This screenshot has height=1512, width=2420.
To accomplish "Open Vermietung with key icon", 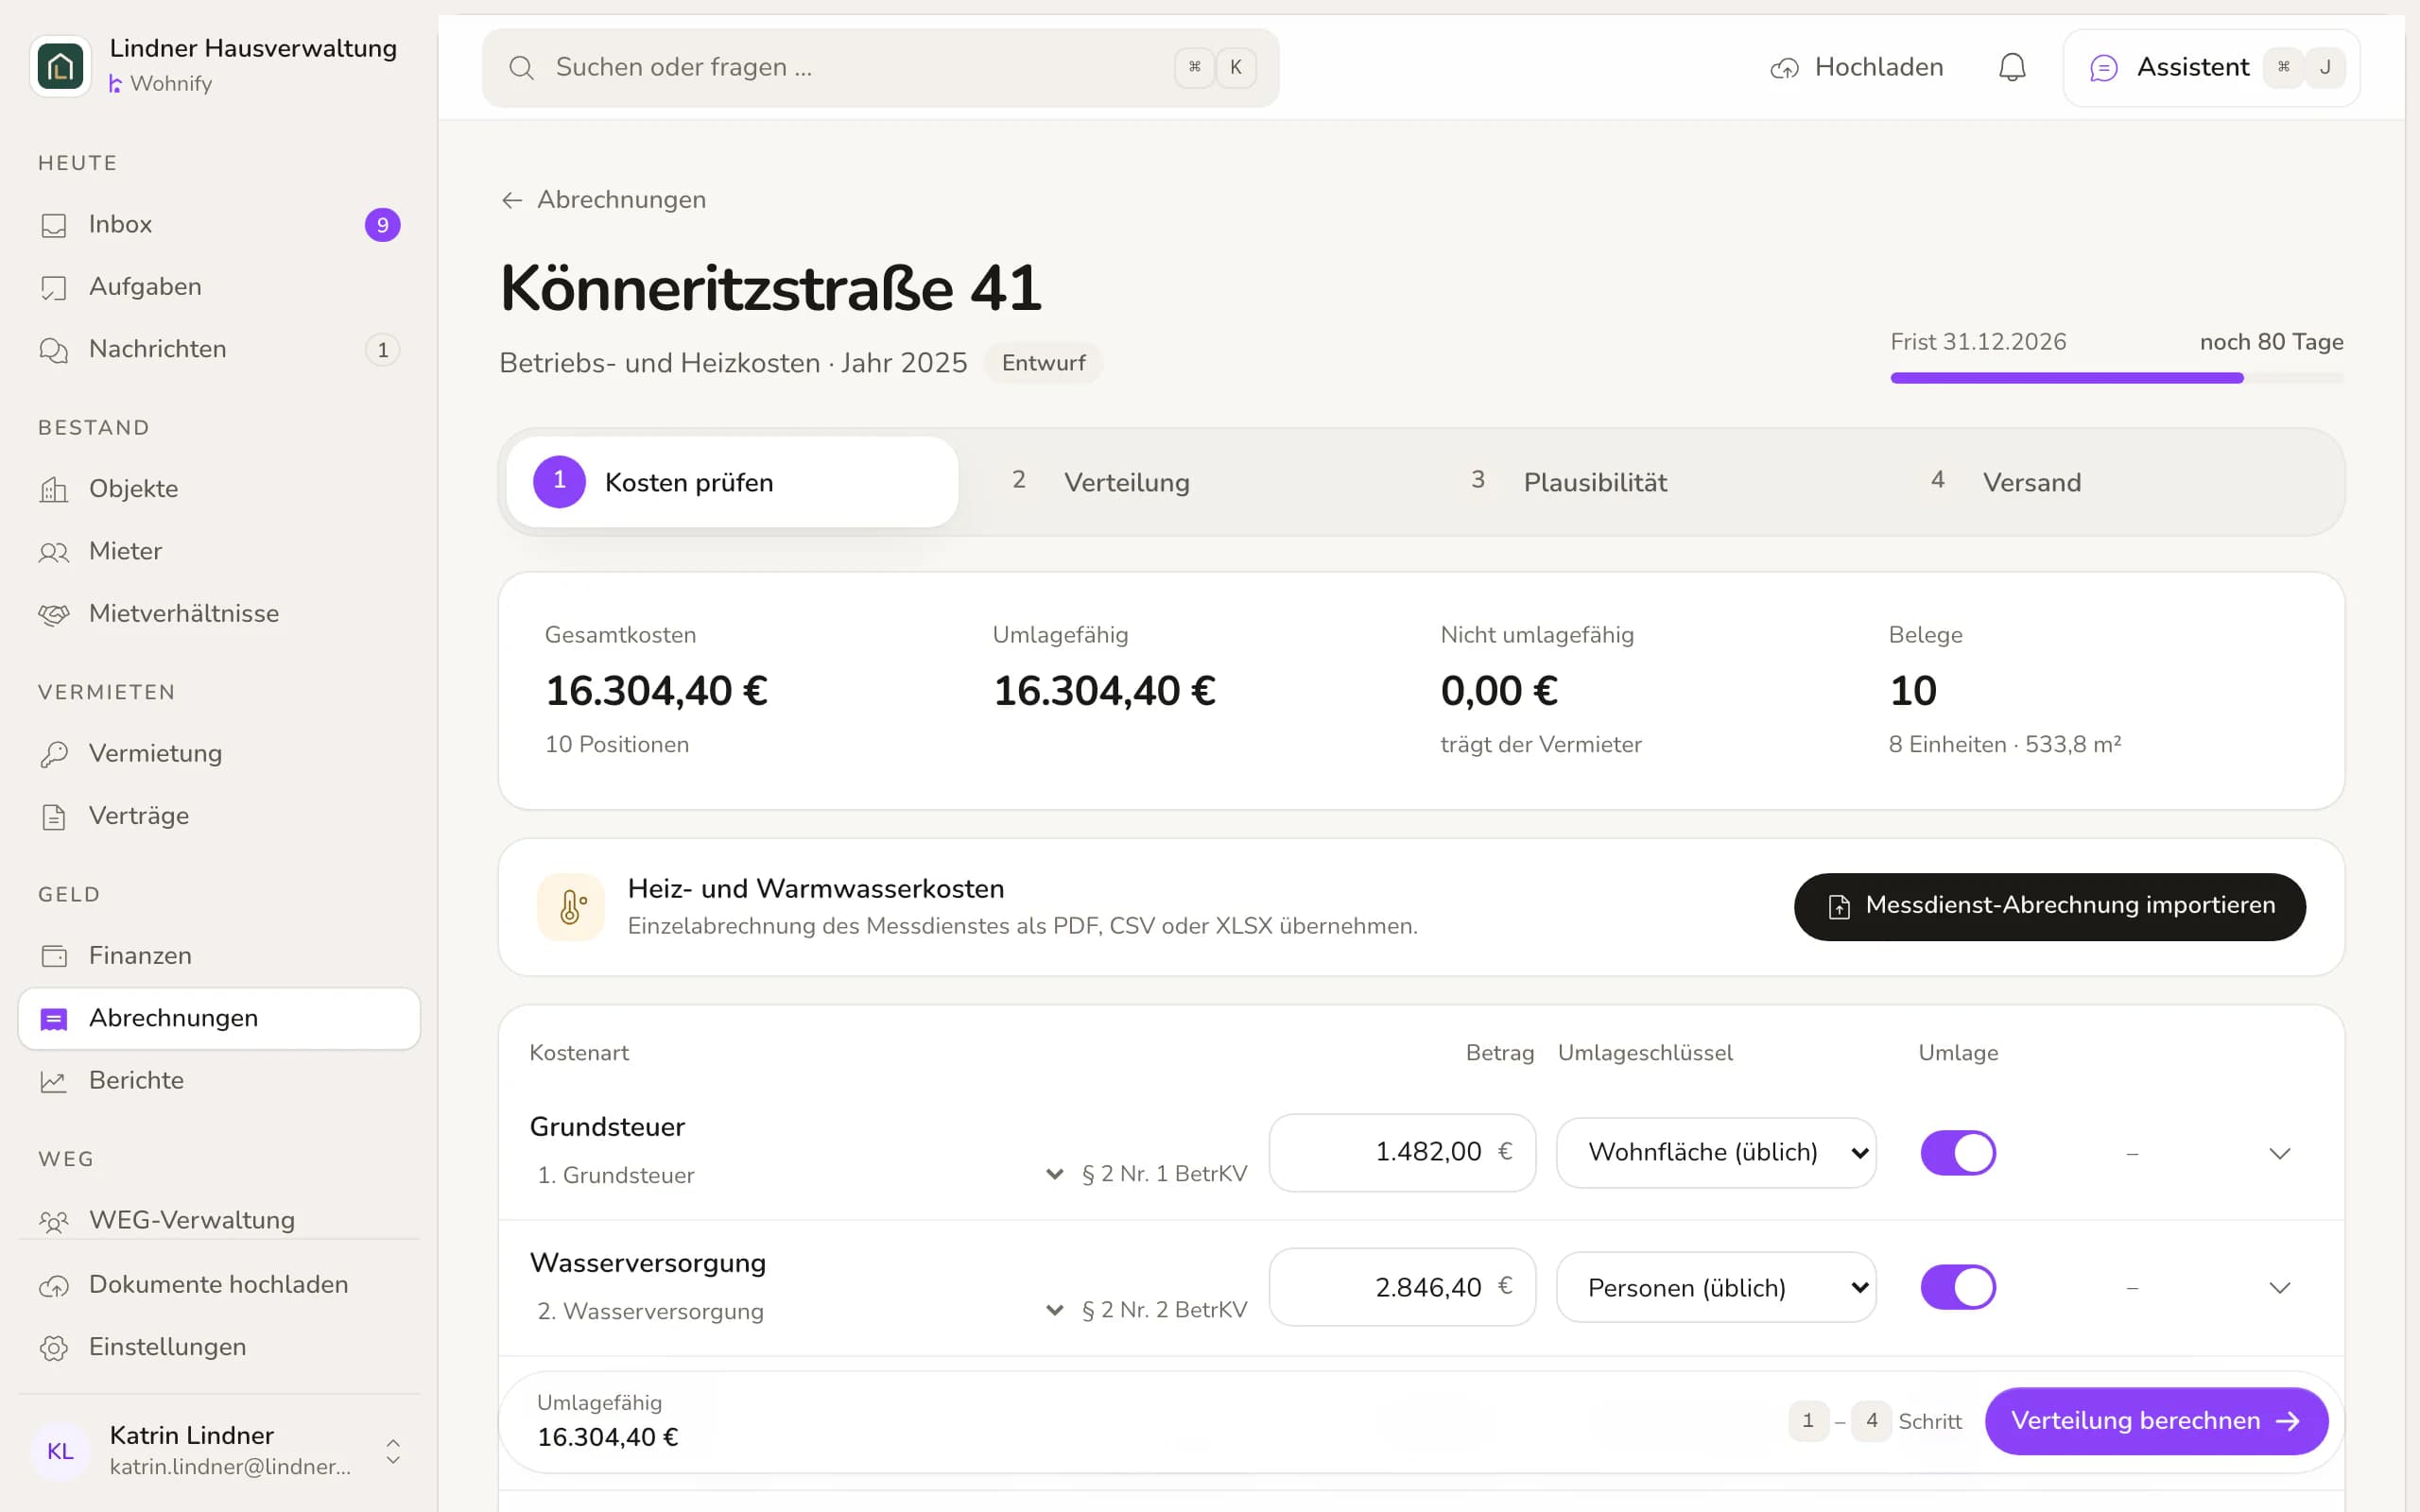I will (219, 753).
